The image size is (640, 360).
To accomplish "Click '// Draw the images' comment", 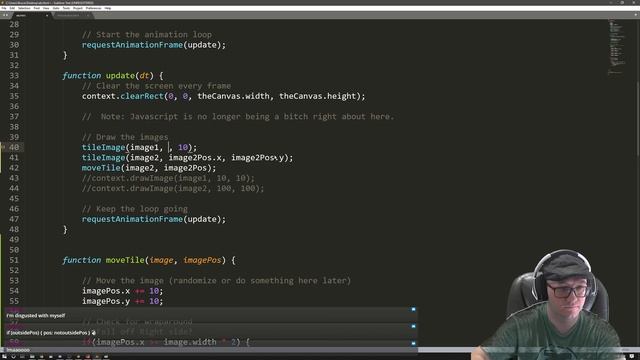I will click(x=125, y=137).
